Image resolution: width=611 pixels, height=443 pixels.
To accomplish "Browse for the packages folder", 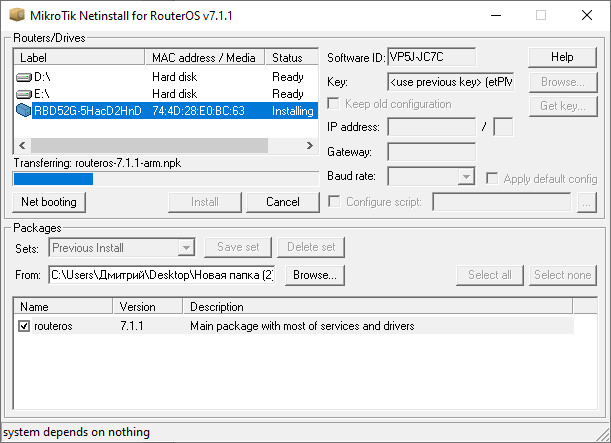I will [315, 274].
